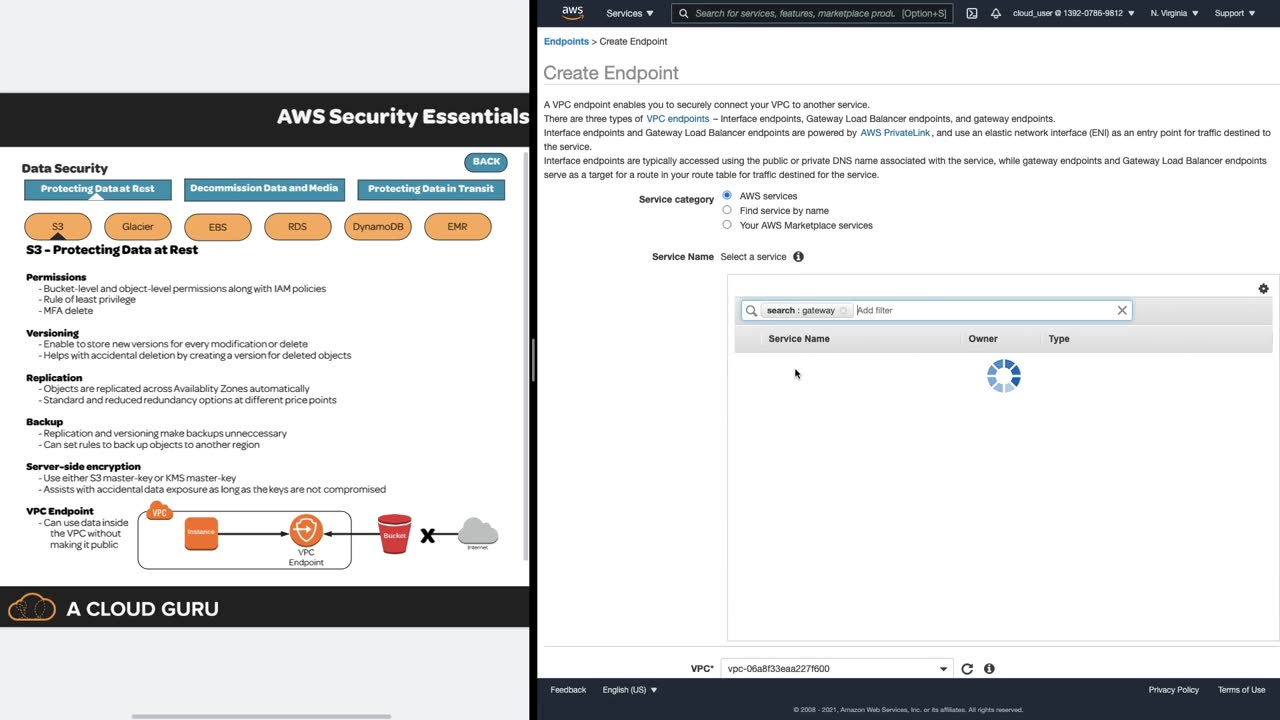Viewport: 1280px width, 720px height.
Task: Open the VPC selection dropdown
Action: click(x=837, y=668)
